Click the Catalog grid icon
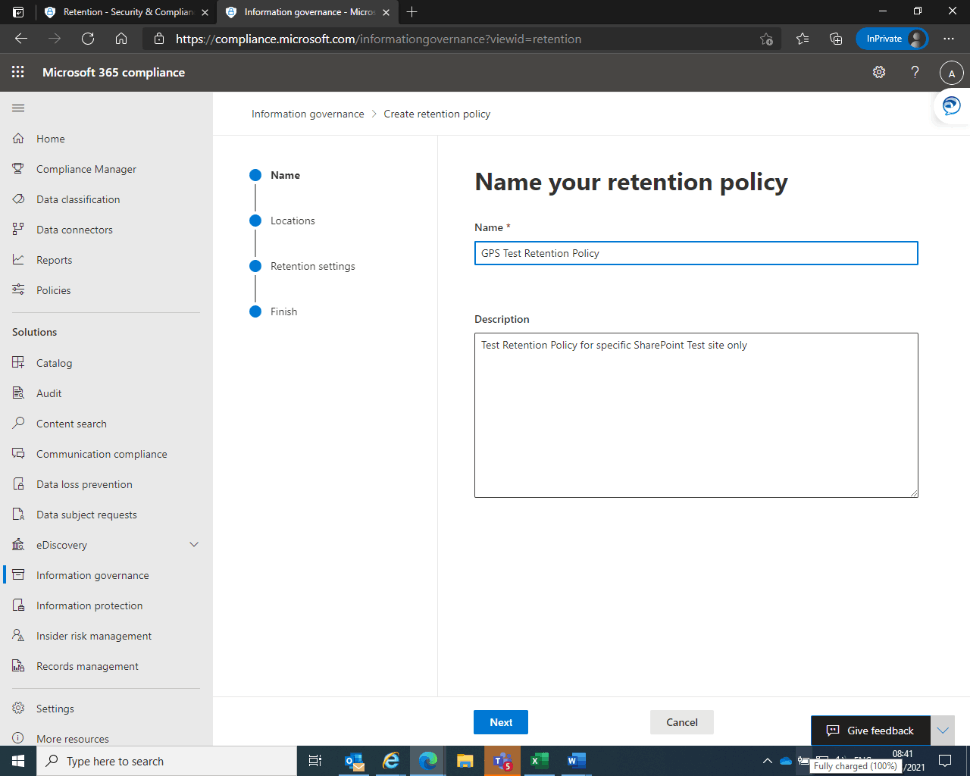This screenshot has height=776, width=970. 19,363
